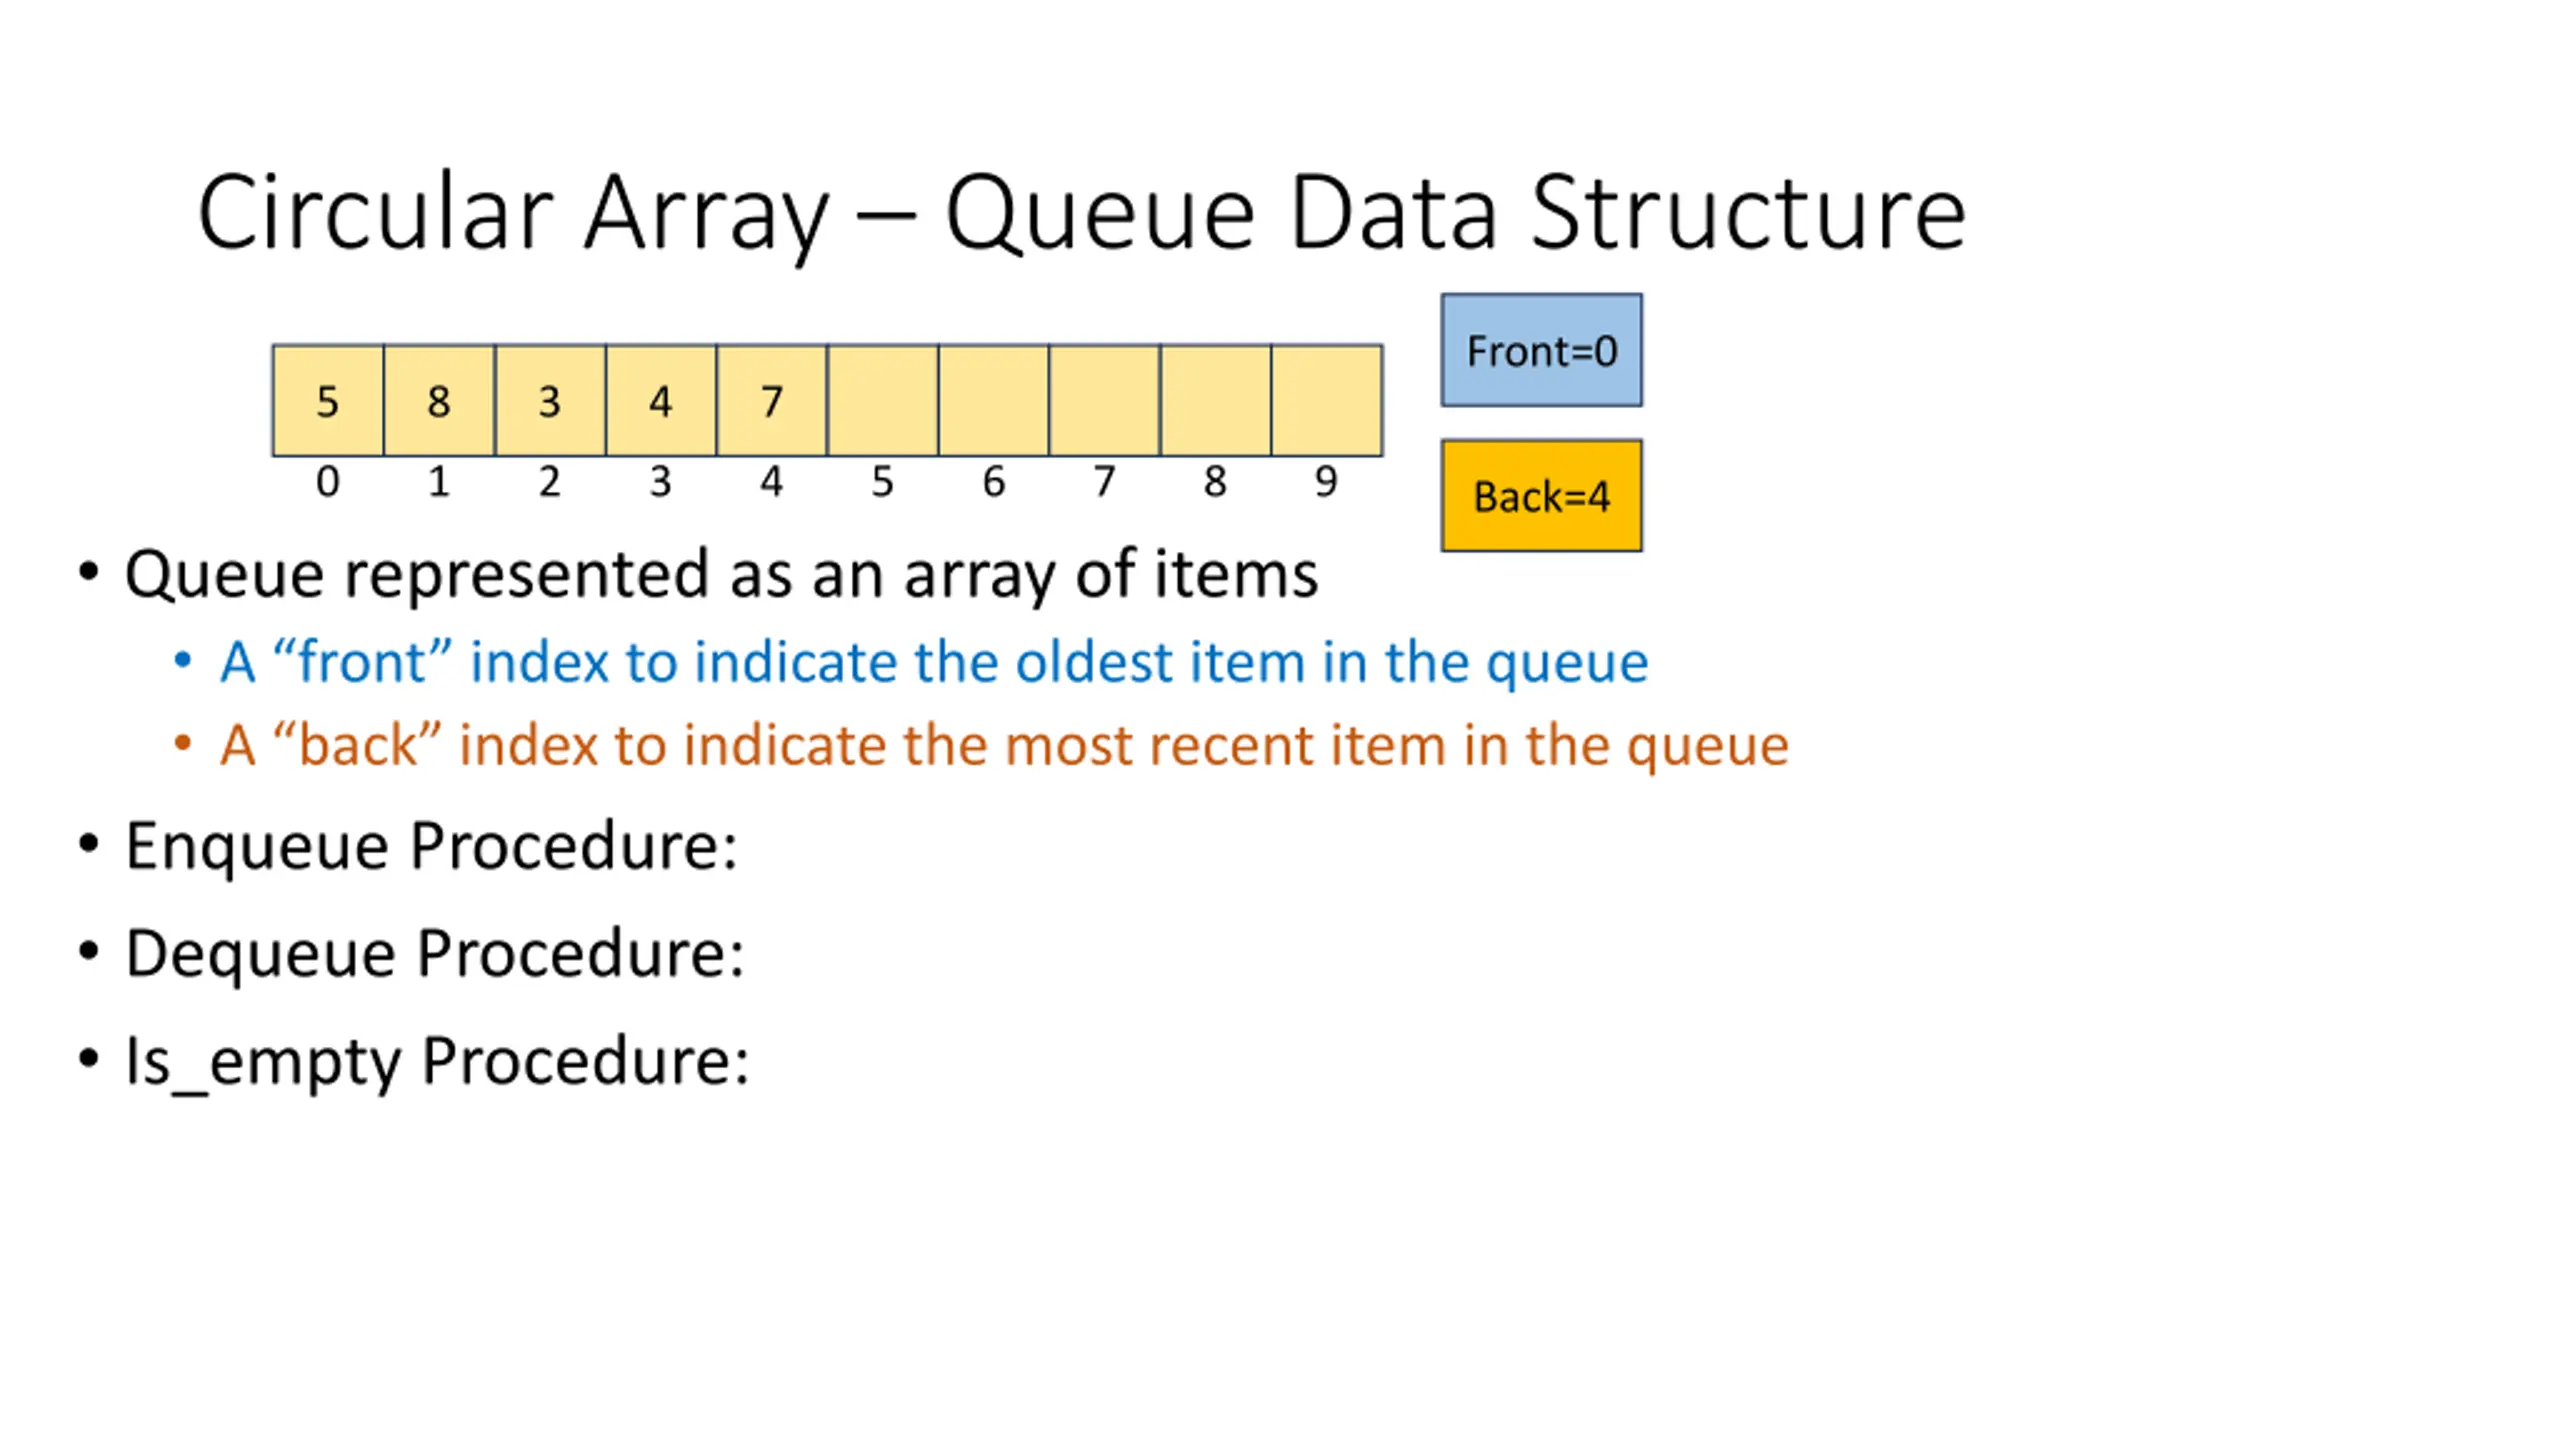Click the Enqueue Procedure bullet text
This screenshot has height=1440, width=2560.
431,848
